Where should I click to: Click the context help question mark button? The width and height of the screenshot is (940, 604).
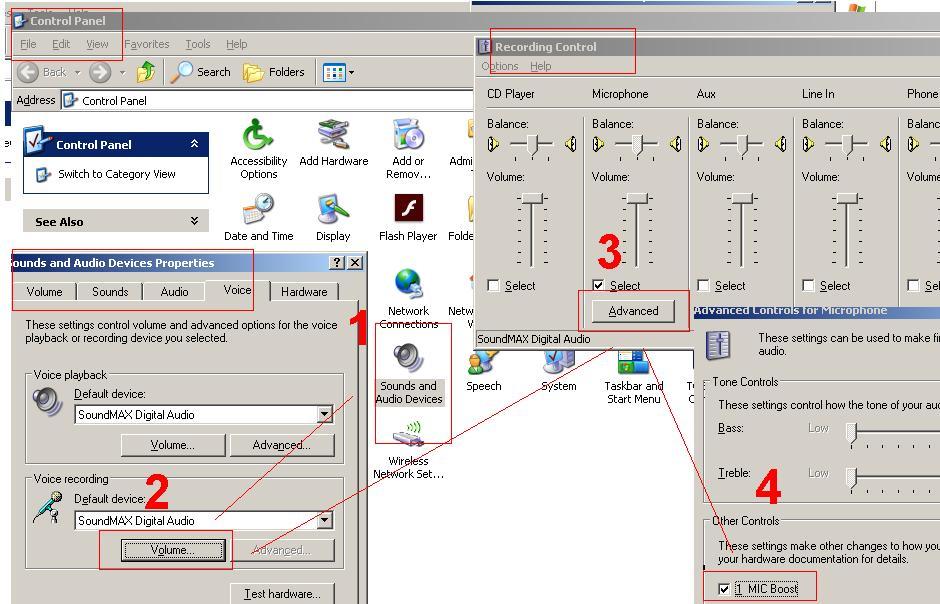pos(336,262)
